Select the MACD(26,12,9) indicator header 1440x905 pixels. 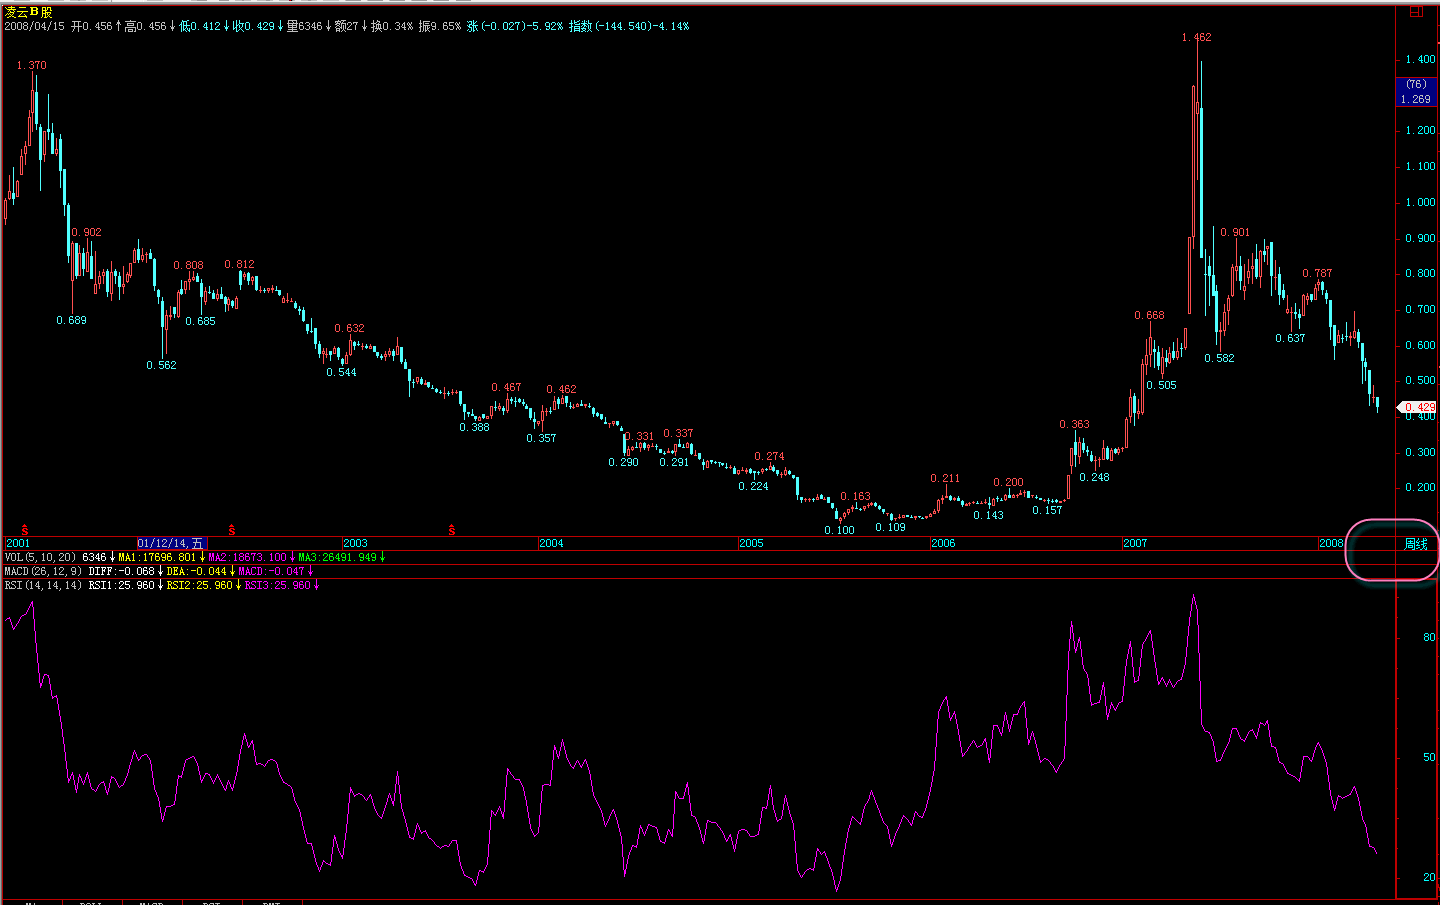42,572
